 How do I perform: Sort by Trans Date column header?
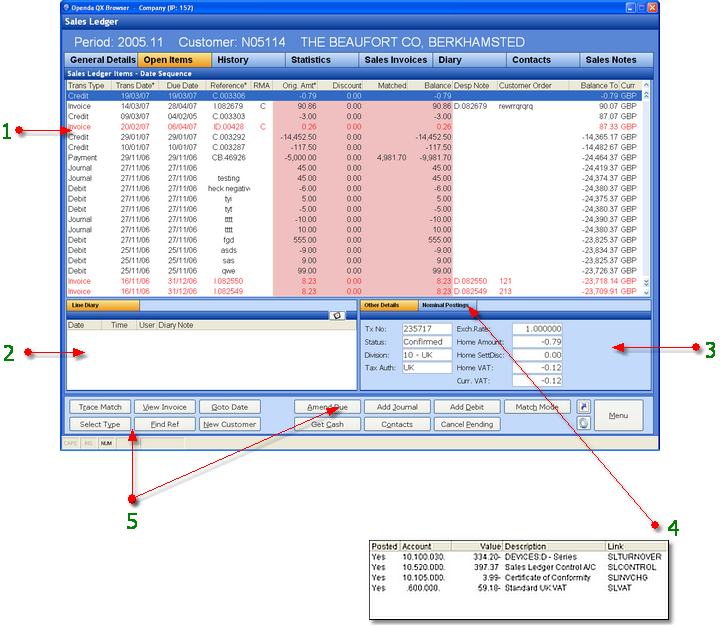[135, 85]
